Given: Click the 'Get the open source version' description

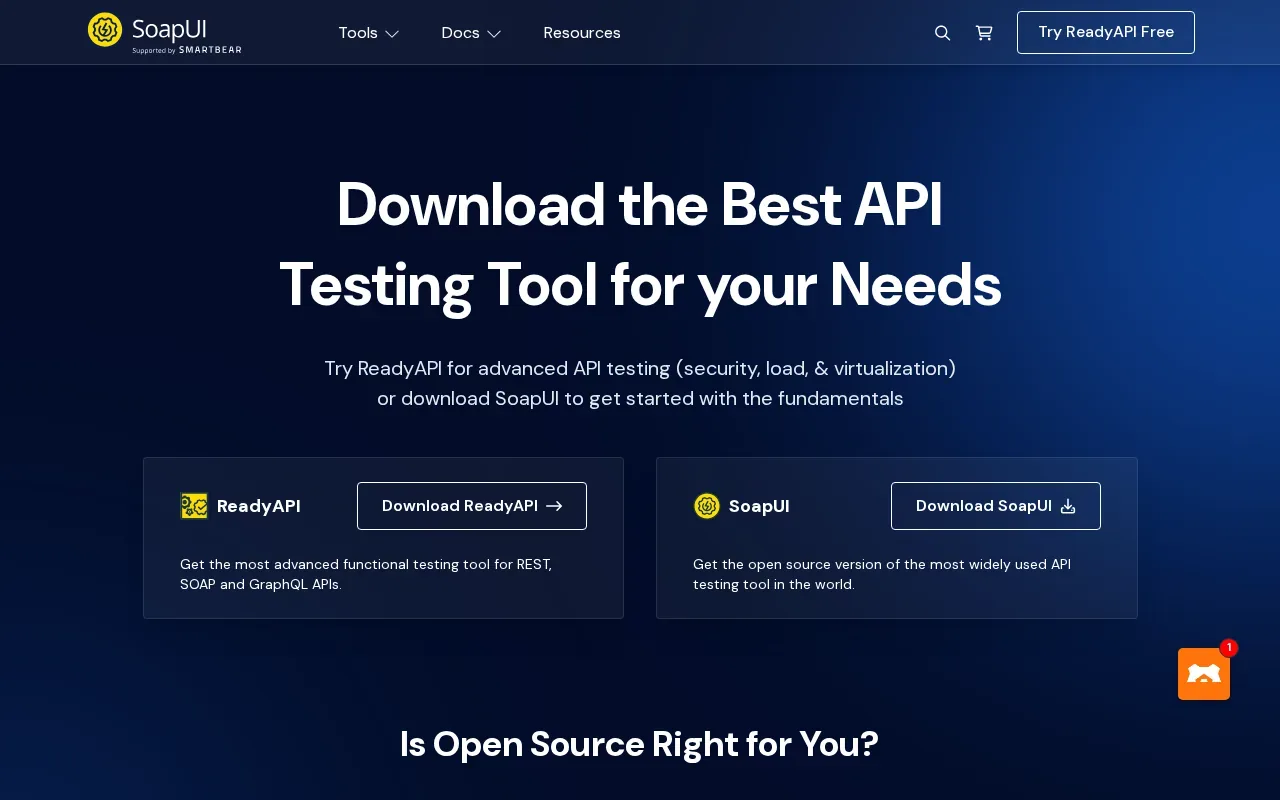Looking at the screenshot, I should pos(882,574).
